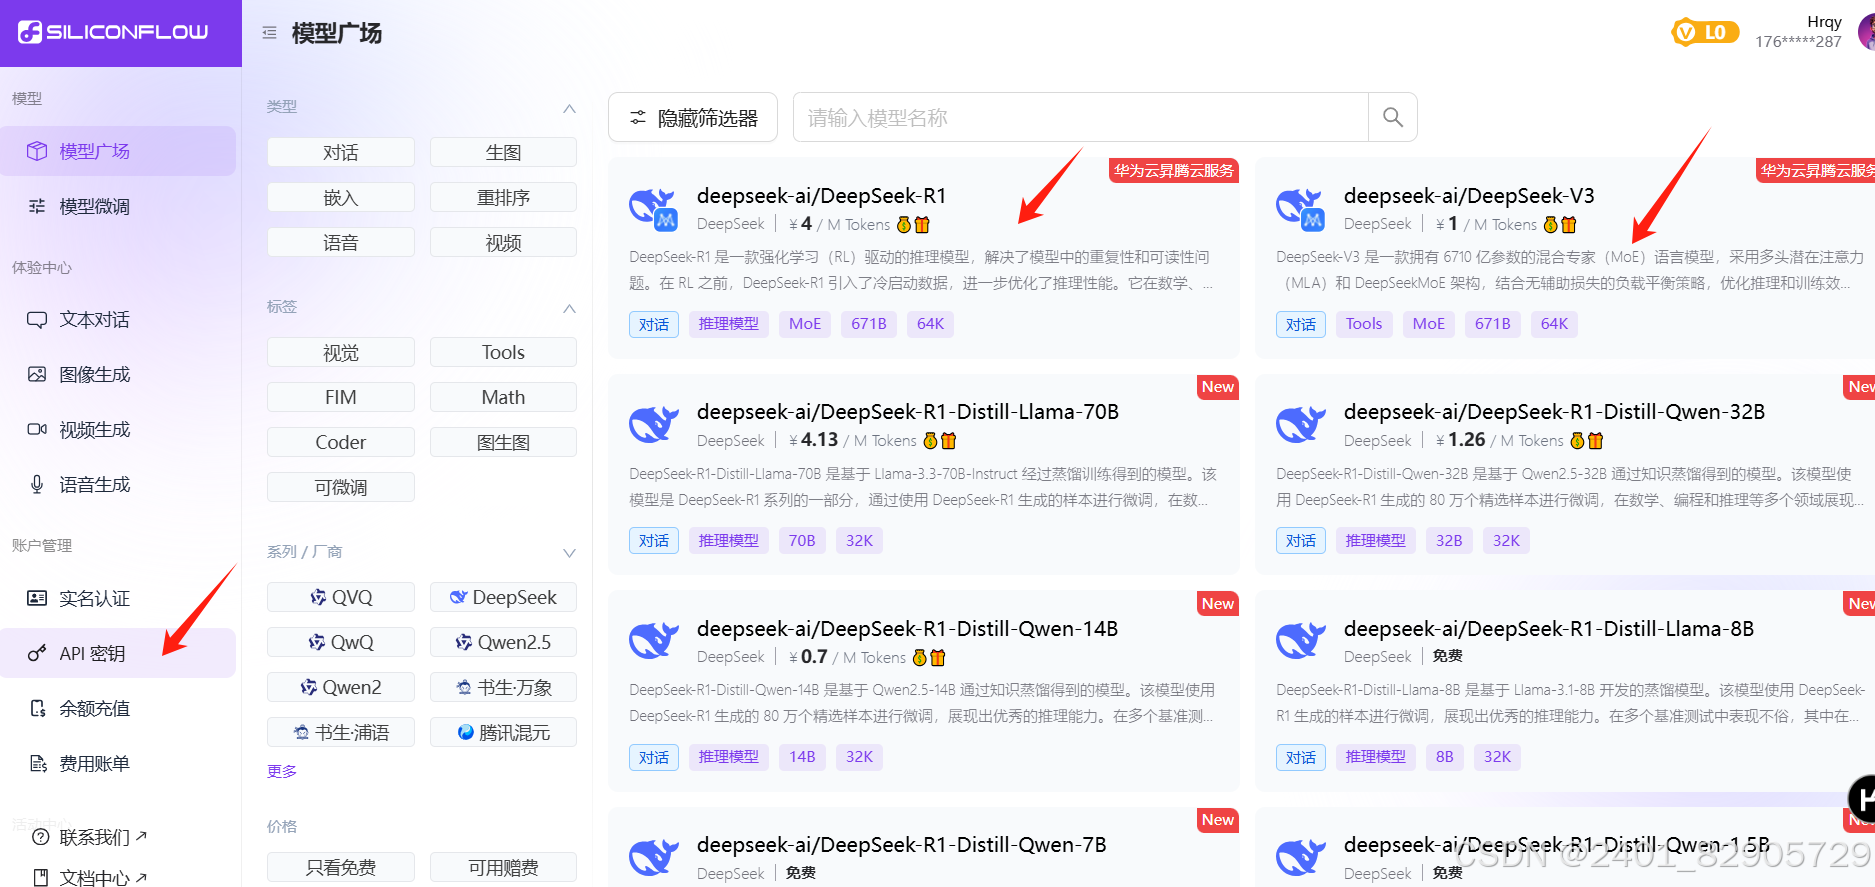
Task: Toggle the 重排序 type filter
Action: [503, 197]
